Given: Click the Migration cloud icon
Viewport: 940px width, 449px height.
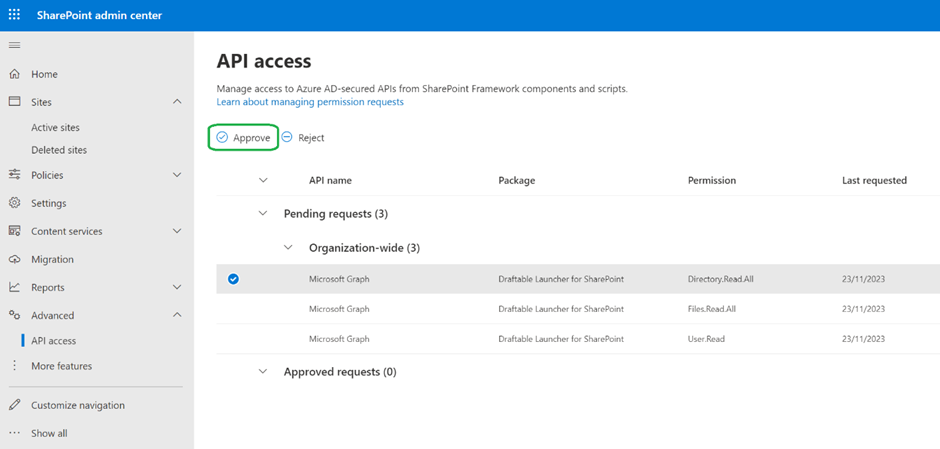Looking at the screenshot, I should click(14, 259).
